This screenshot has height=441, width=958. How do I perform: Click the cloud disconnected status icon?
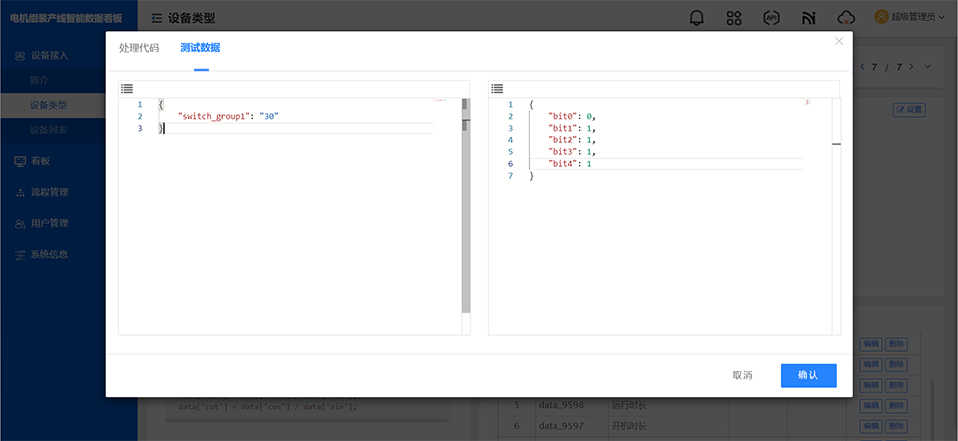(846, 17)
